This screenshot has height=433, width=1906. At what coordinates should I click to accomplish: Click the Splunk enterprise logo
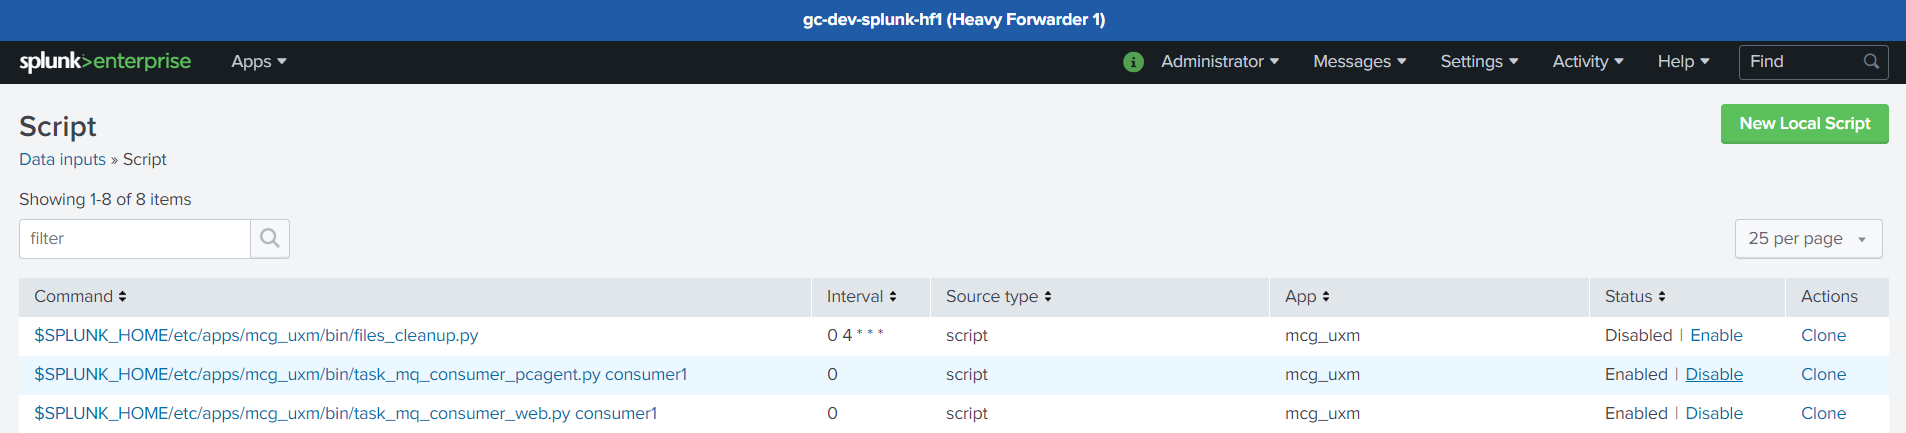[105, 62]
